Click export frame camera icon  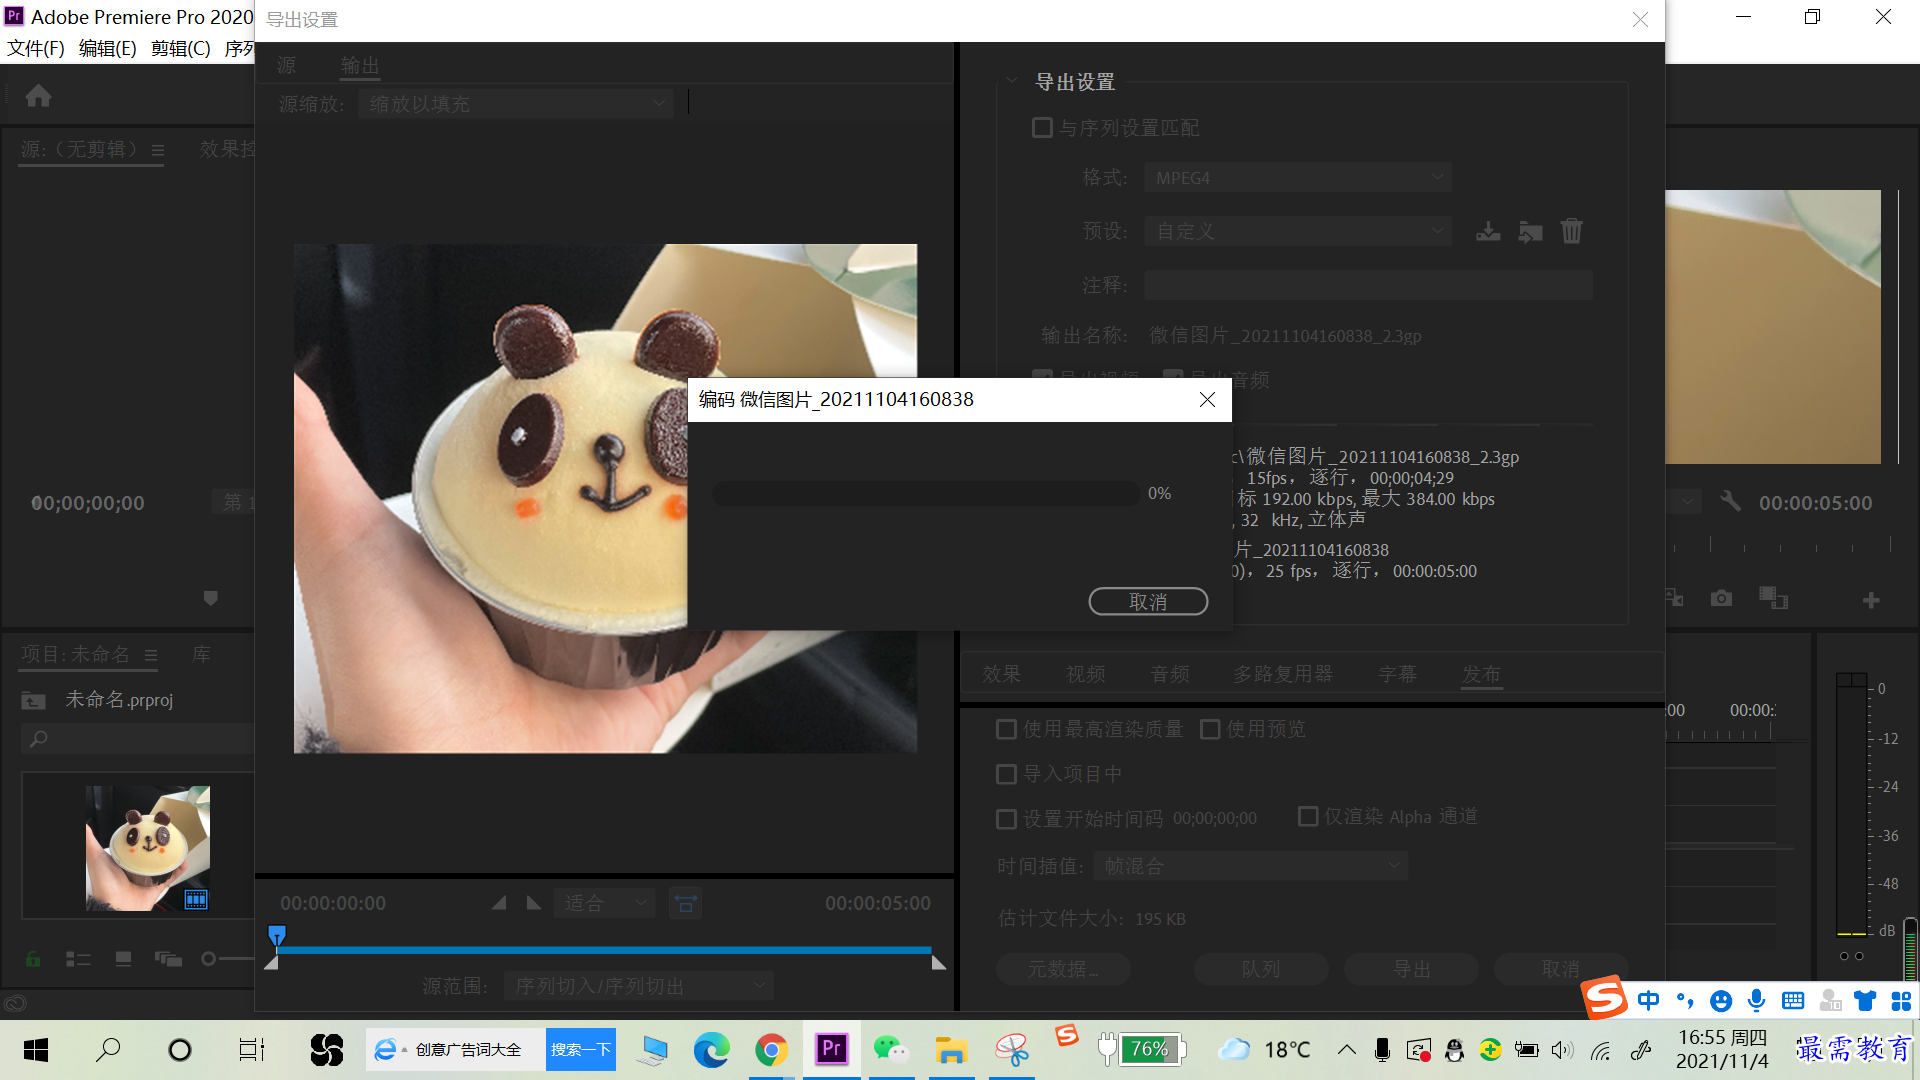pos(1721,598)
